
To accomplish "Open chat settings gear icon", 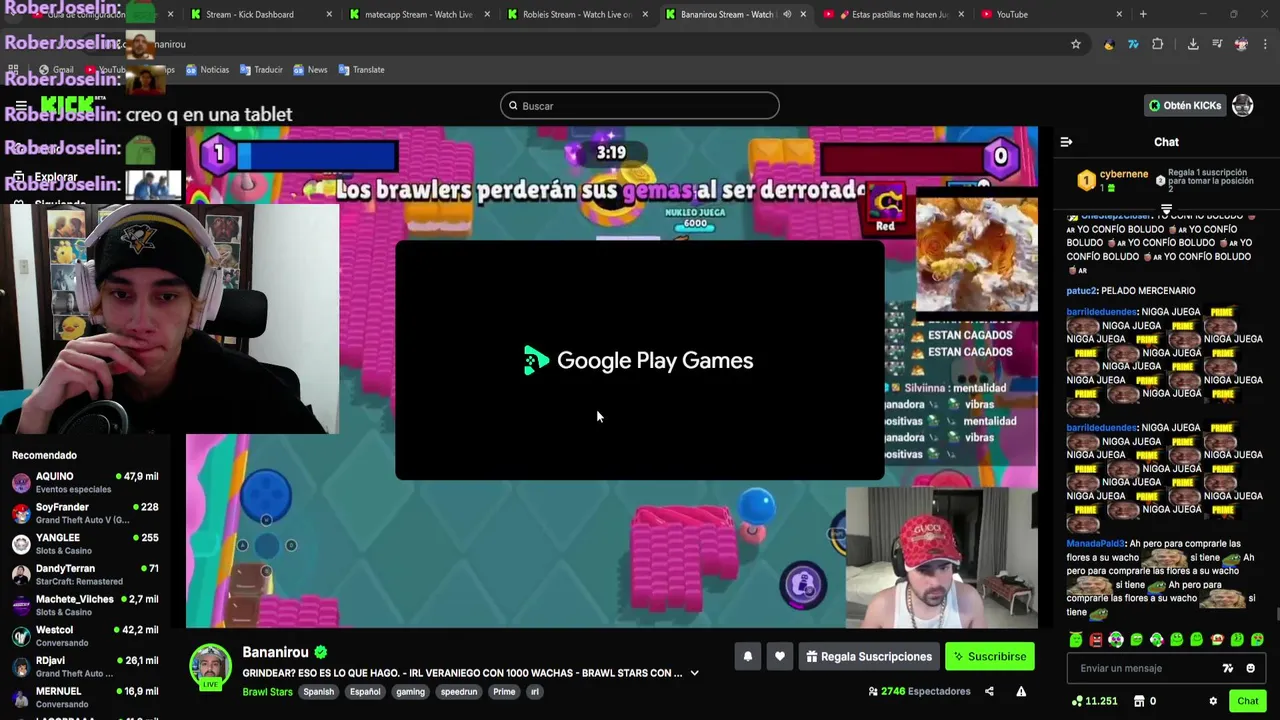I will 1213,701.
